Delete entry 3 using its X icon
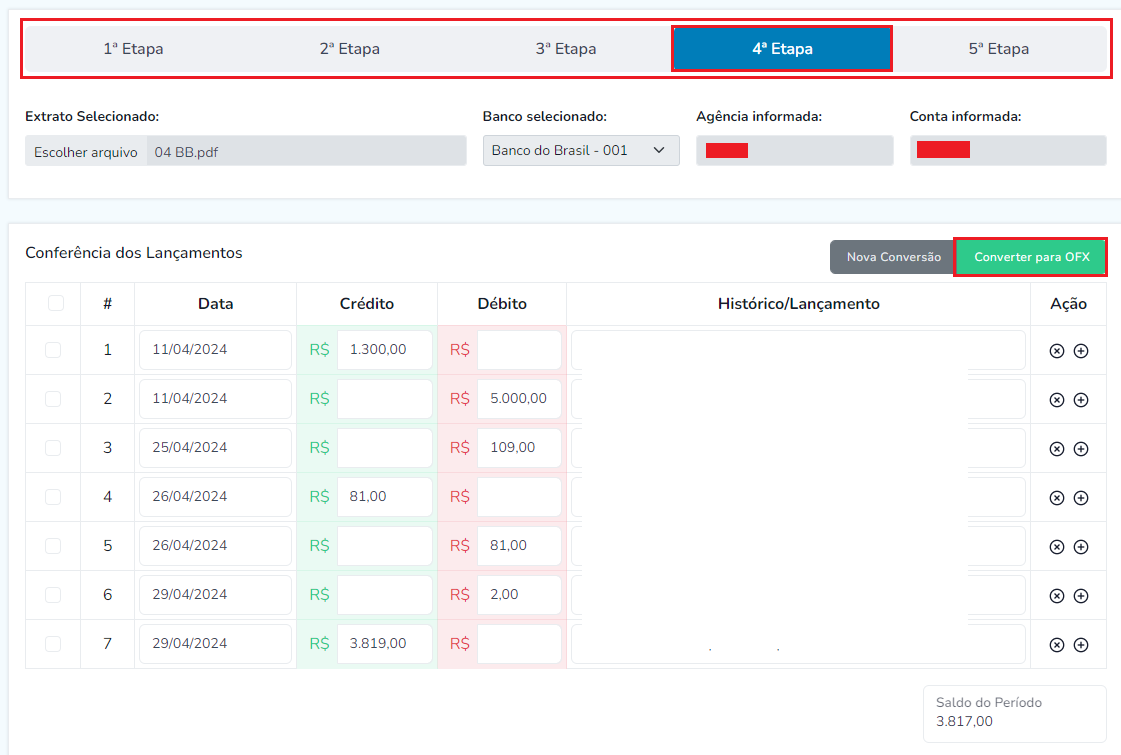 pyautogui.click(x=1056, y=449)
